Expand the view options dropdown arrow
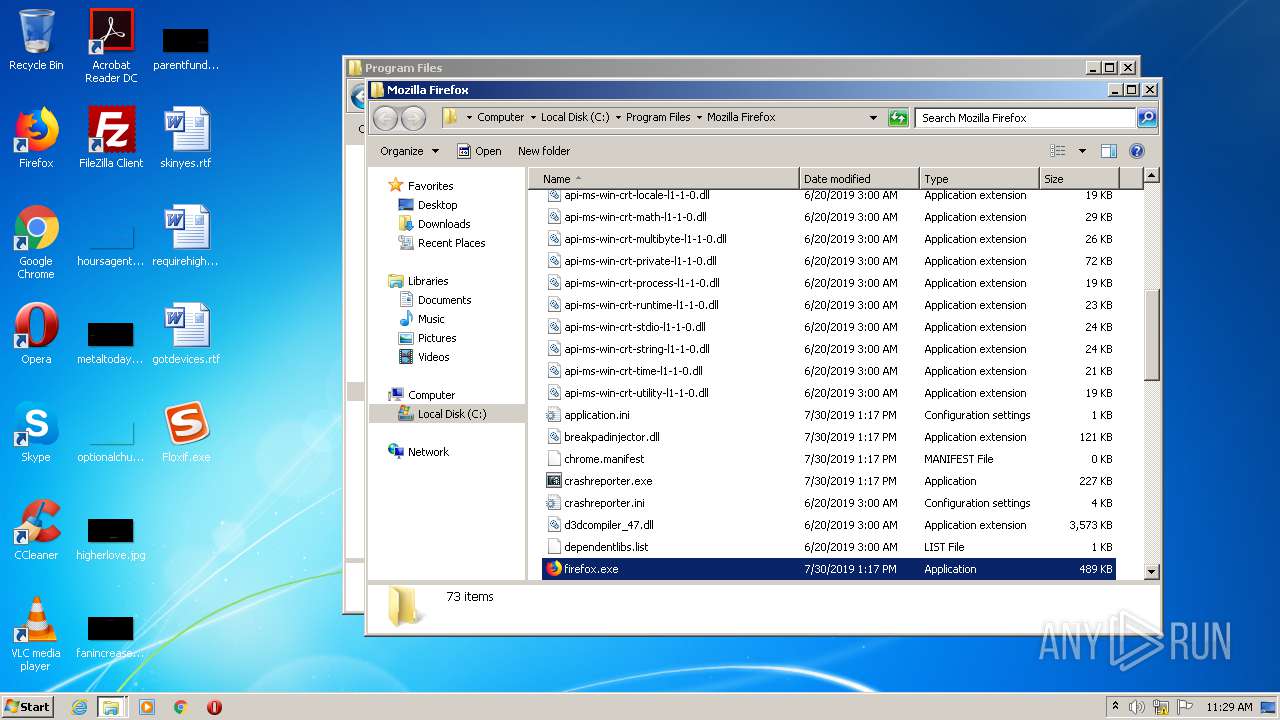Viewport: 1280px width, 720px height. pos(1082,151)
